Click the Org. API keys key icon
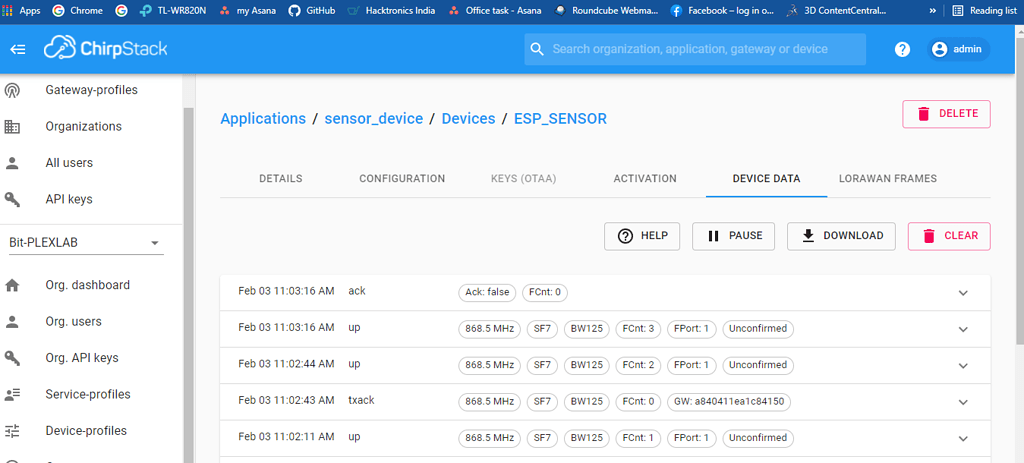This screenshot has width=1024, height=463. pos(12,359)
